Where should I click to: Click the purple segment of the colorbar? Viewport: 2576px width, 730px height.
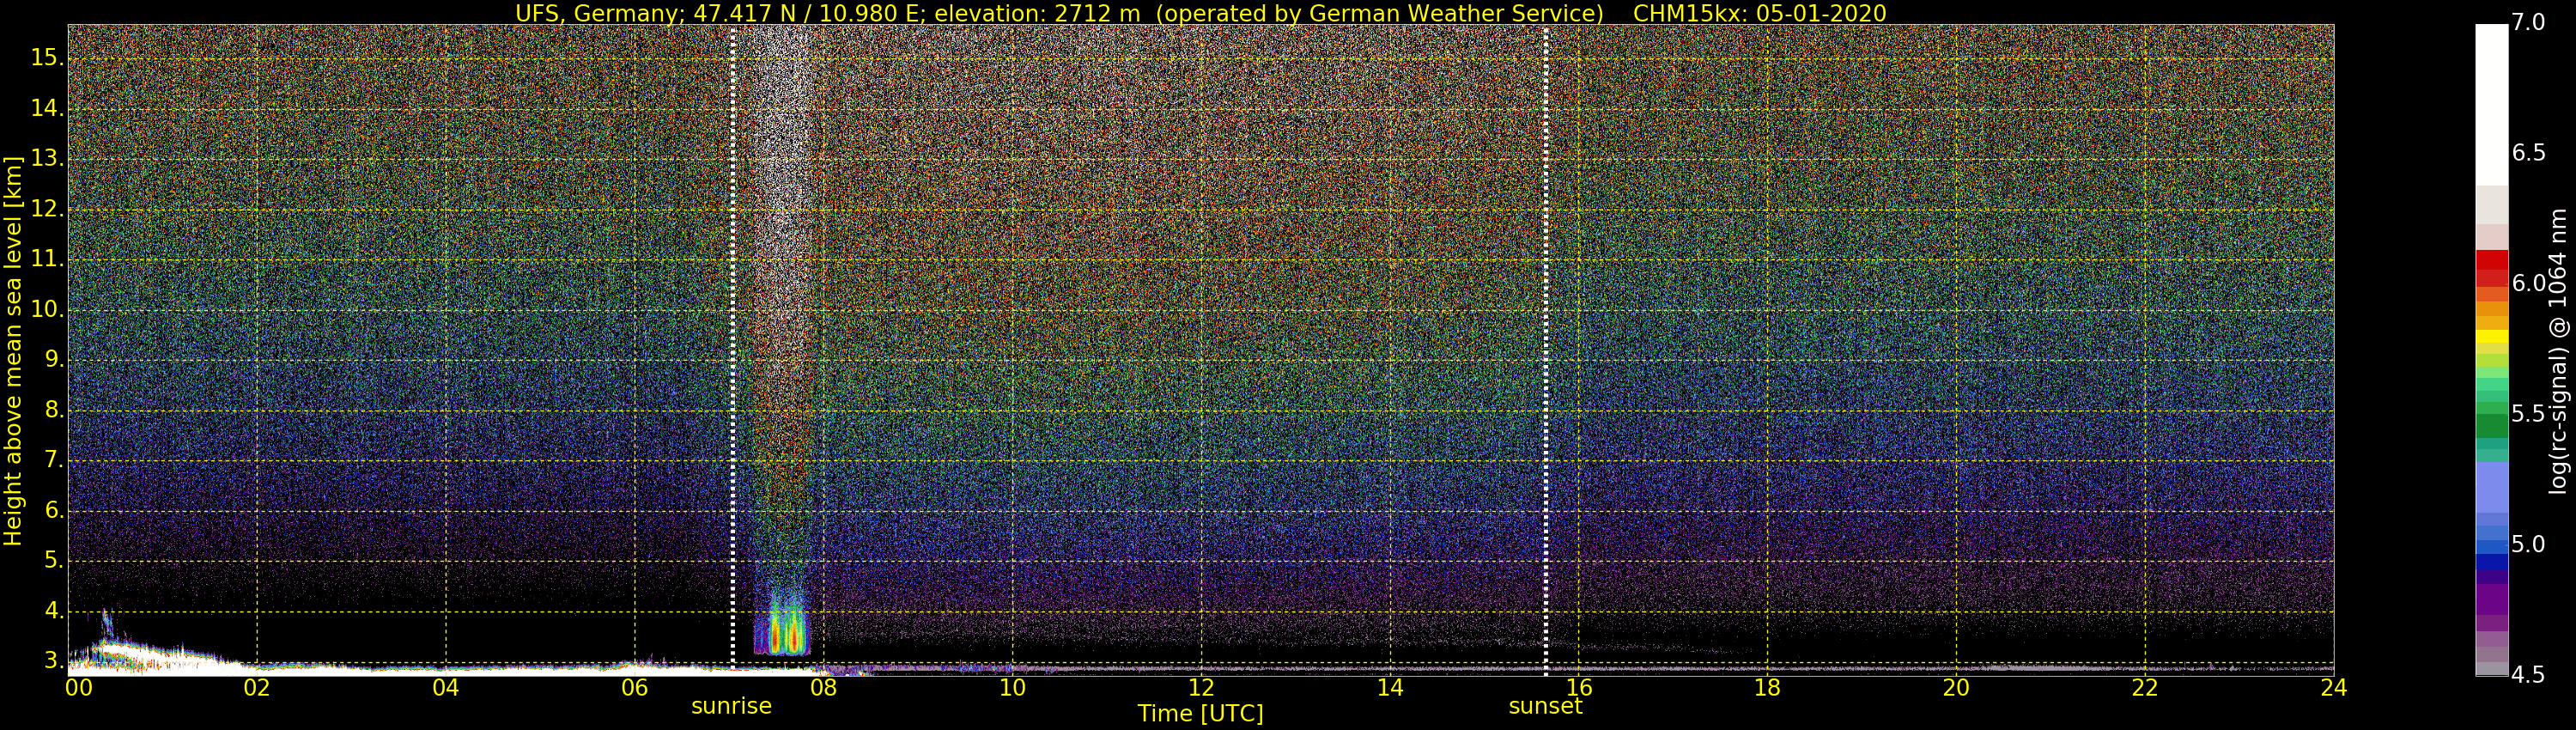click(2491, 598)
